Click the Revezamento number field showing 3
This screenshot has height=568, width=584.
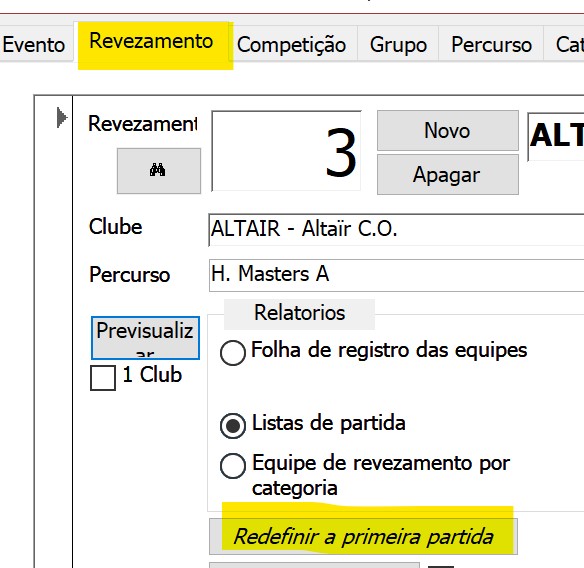tap(286, 151)
